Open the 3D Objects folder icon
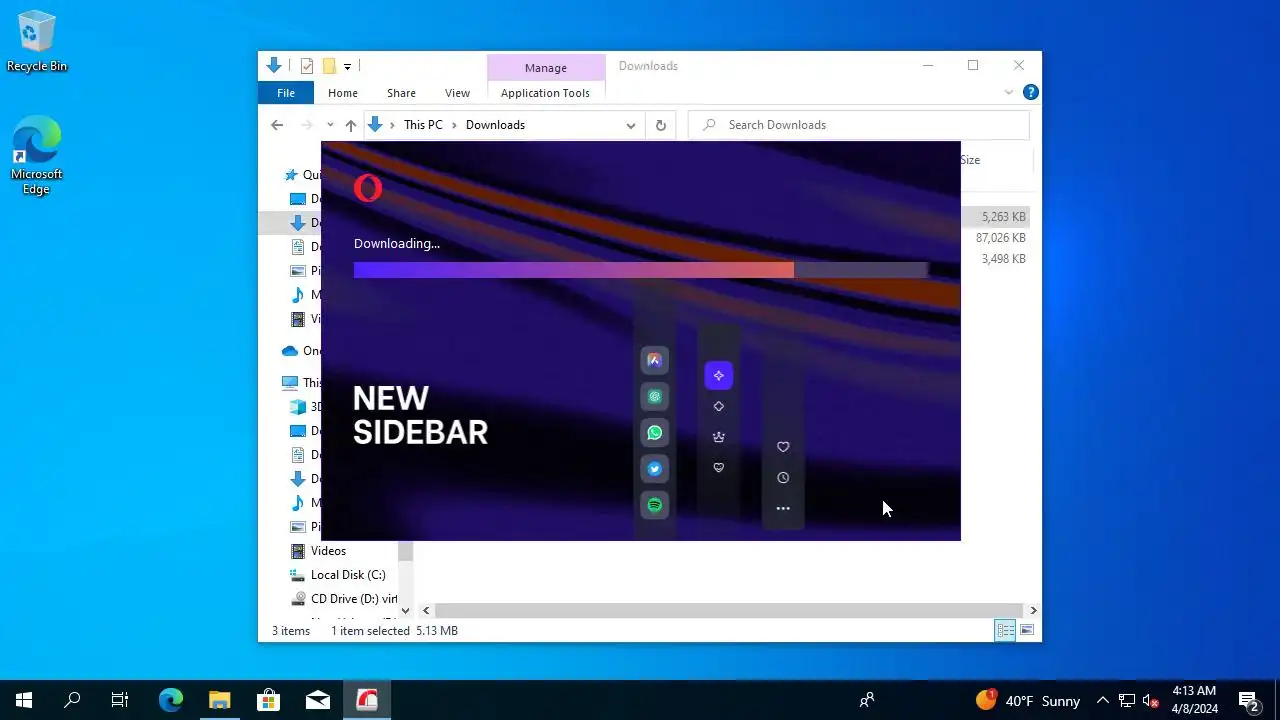The image size is (1280, 720). click(x=298, y=407)
